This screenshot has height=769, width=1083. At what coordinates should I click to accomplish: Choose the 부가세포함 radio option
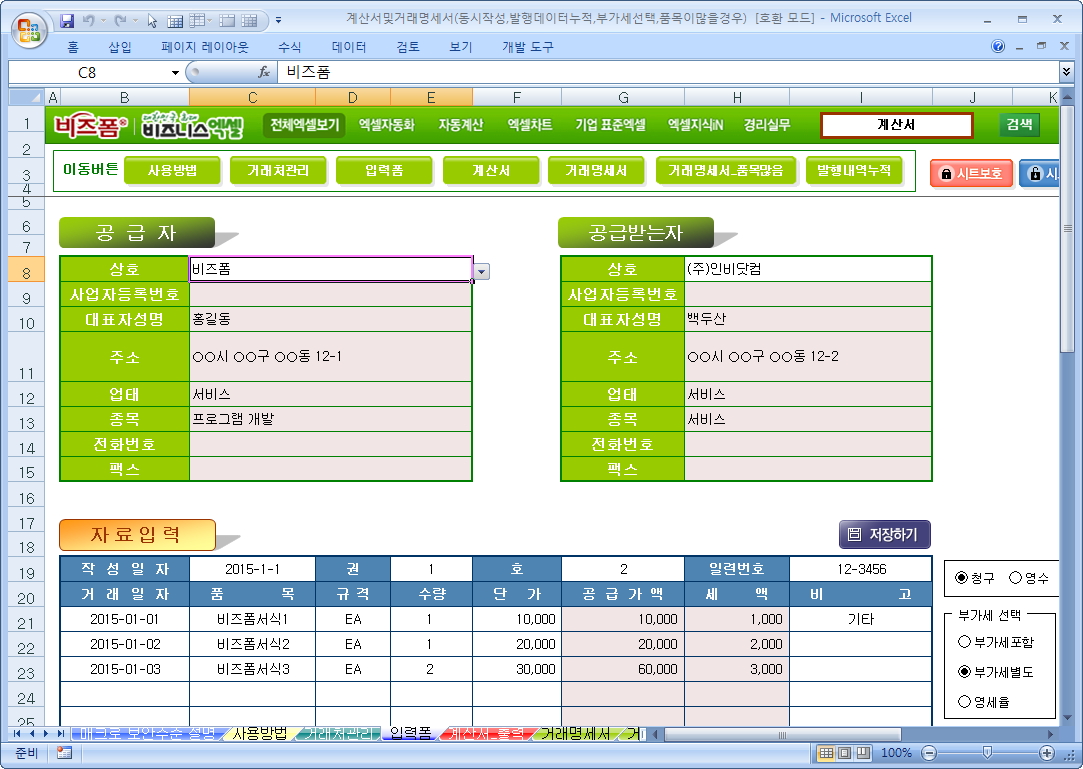click(x=965, y=641)
